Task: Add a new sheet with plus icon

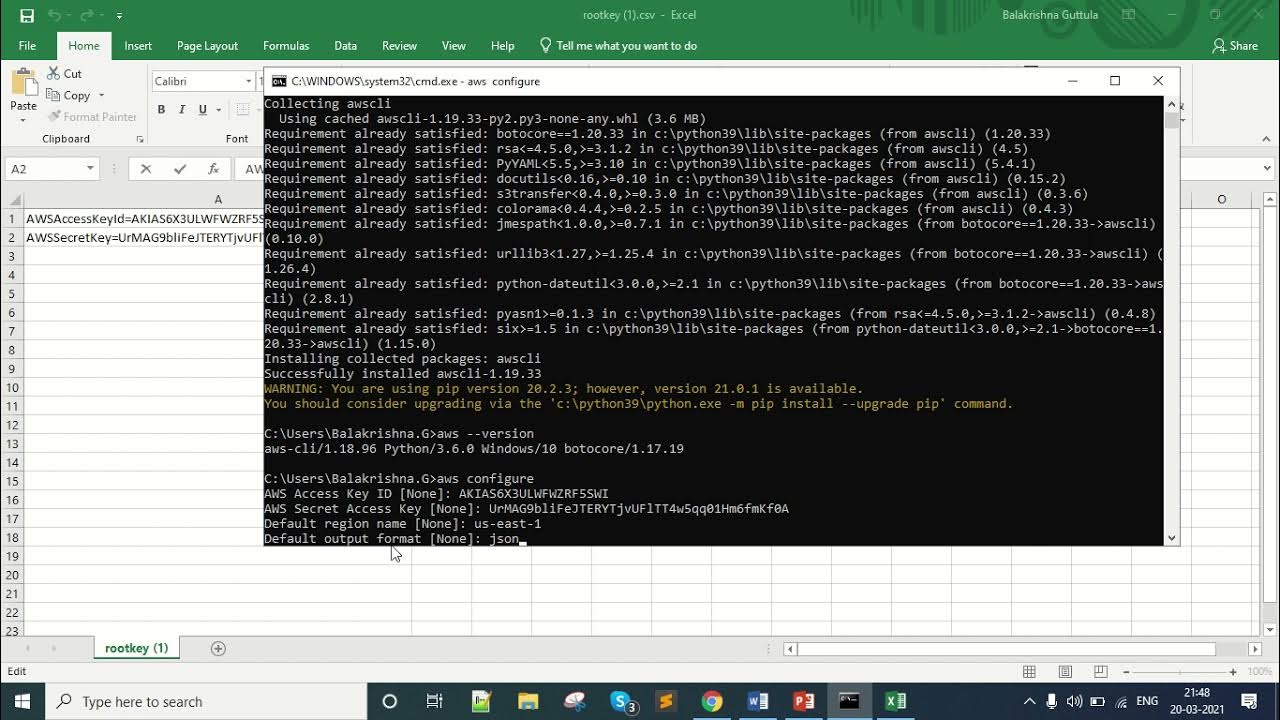Action: click(218, 648)
